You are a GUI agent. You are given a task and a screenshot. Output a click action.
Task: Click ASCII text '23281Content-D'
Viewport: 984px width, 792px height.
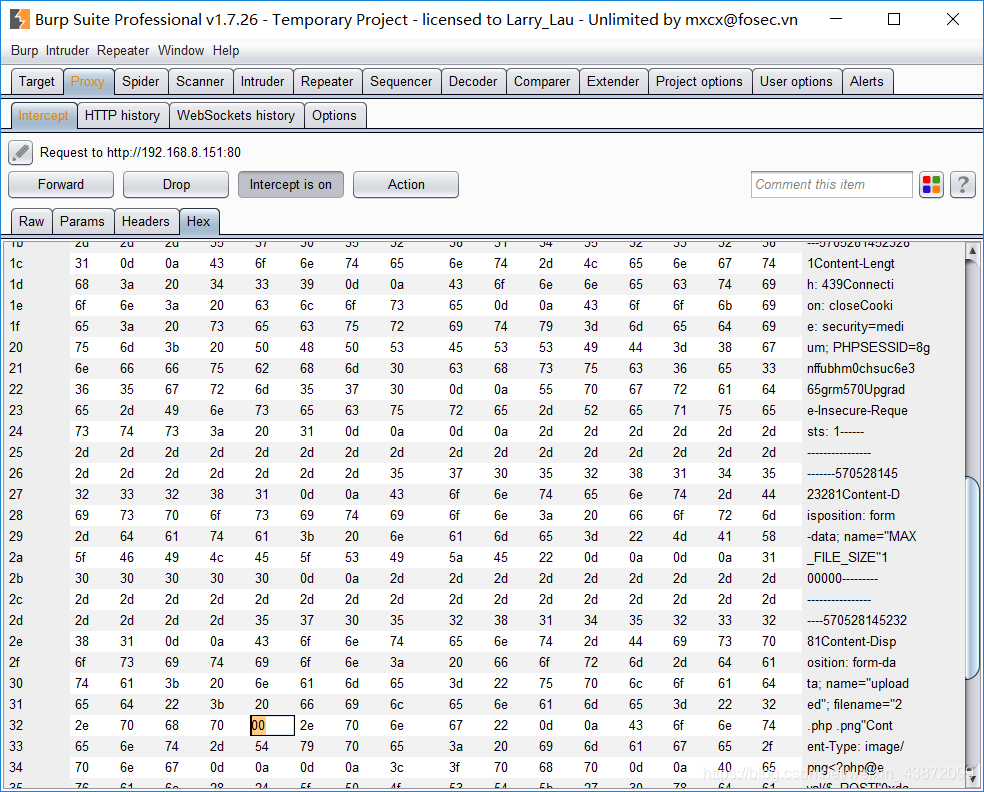pos(853,495)
